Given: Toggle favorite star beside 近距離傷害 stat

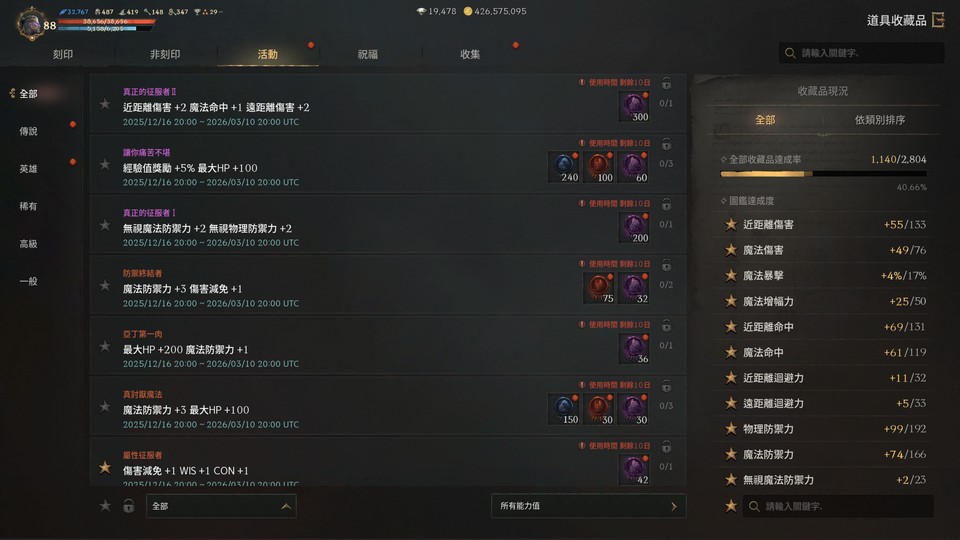Looking at the screenshot, I should 731,225.
